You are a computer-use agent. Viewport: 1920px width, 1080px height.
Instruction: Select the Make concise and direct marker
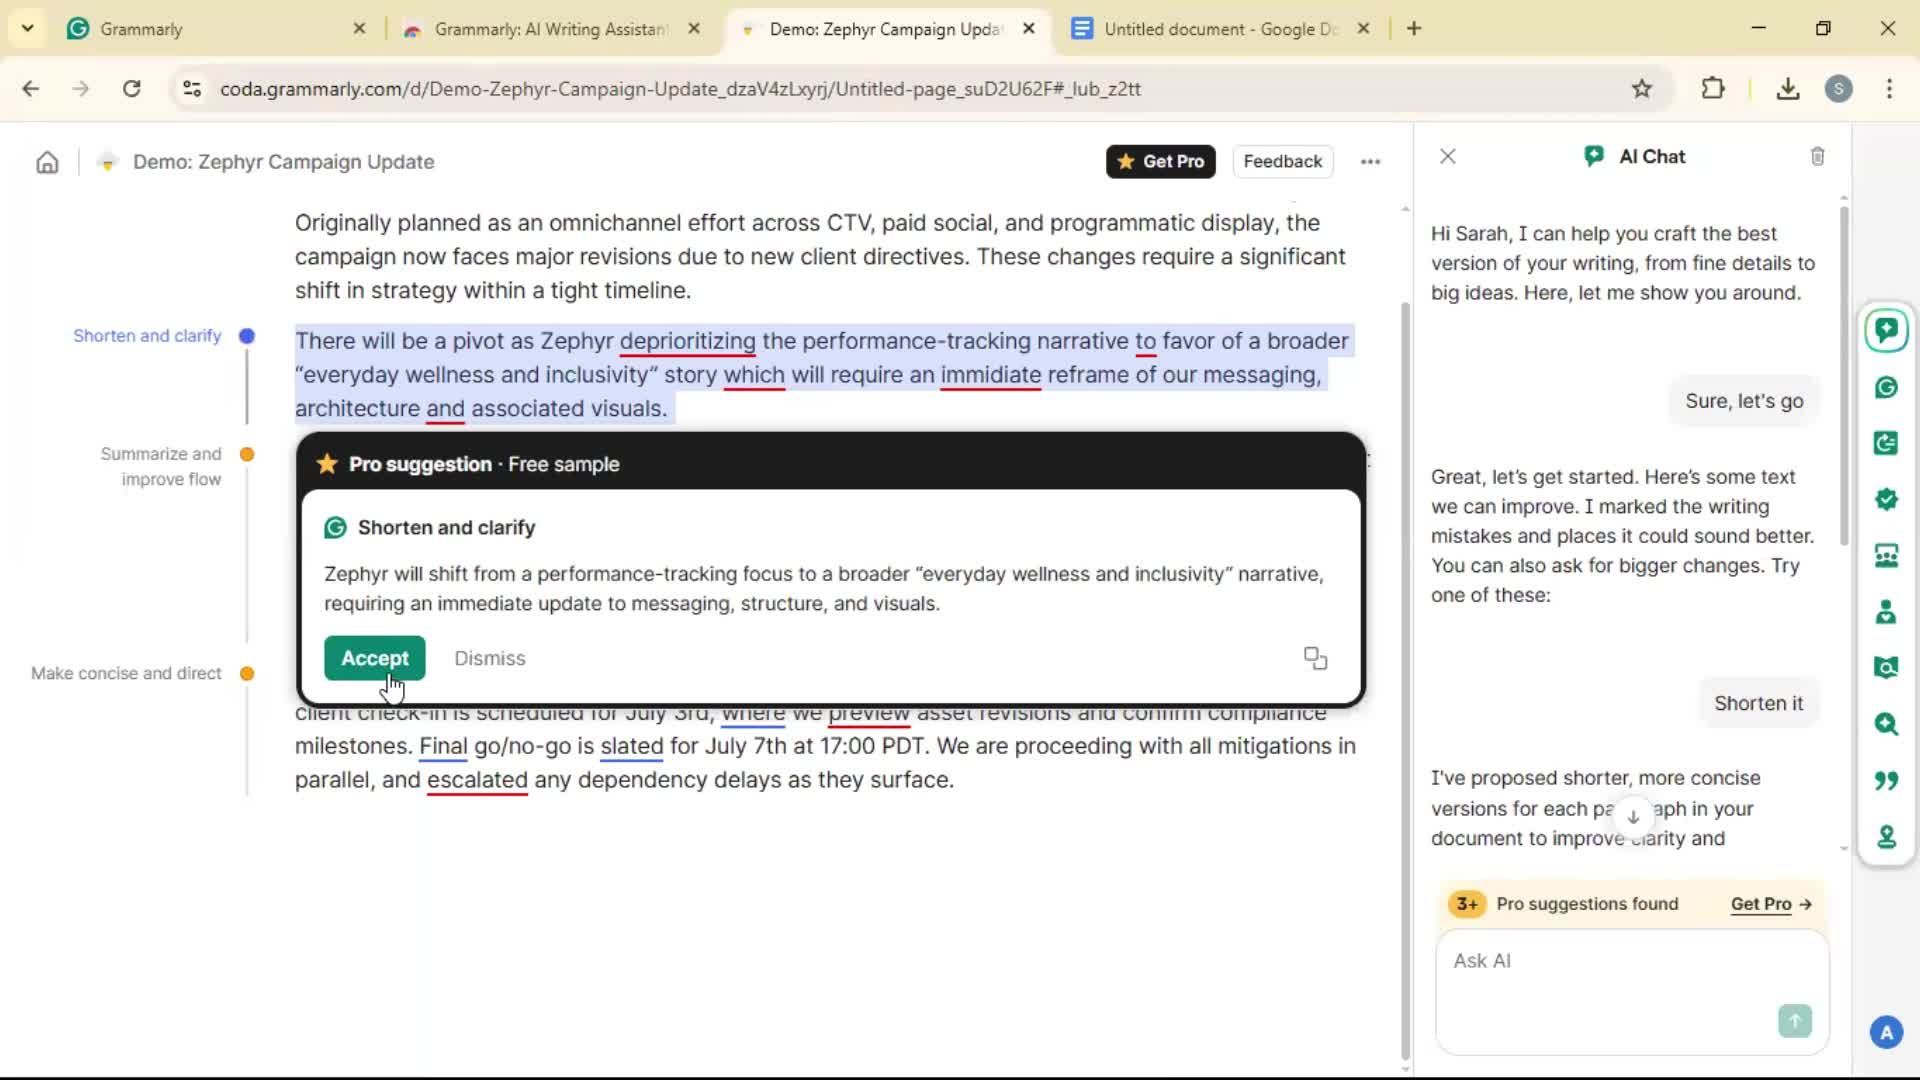[x=247, y=673]
